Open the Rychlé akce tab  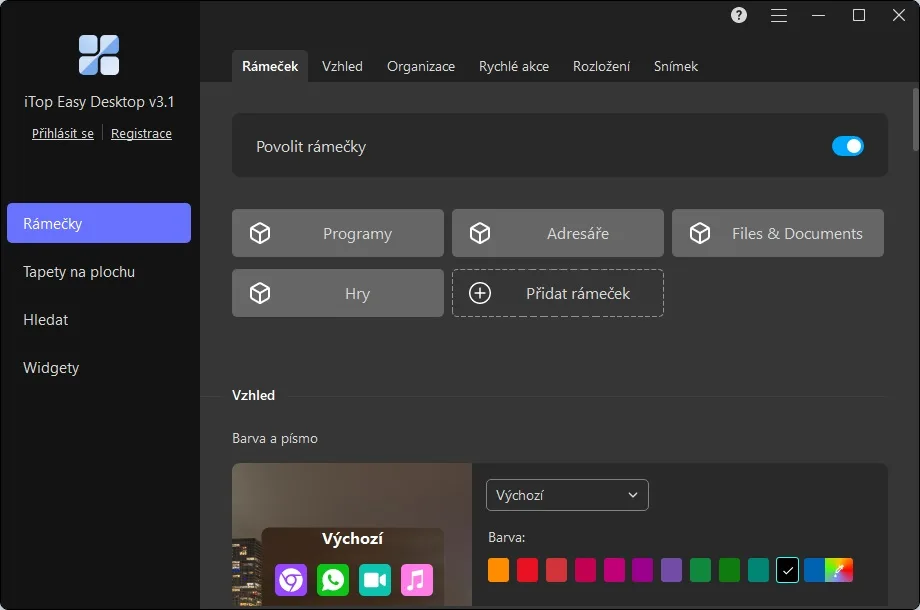pos(514,66)
